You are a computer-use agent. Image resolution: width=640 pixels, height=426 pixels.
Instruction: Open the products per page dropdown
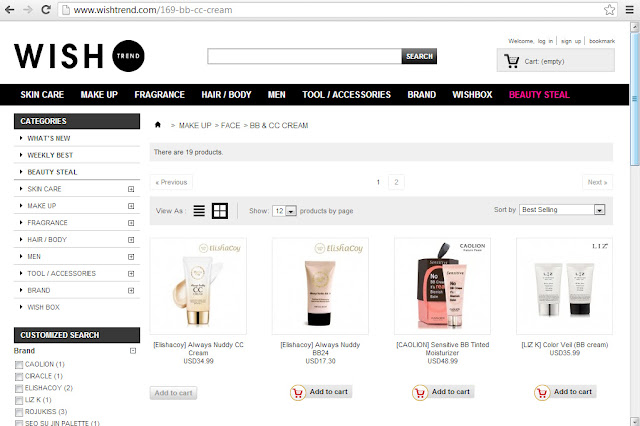284,211
